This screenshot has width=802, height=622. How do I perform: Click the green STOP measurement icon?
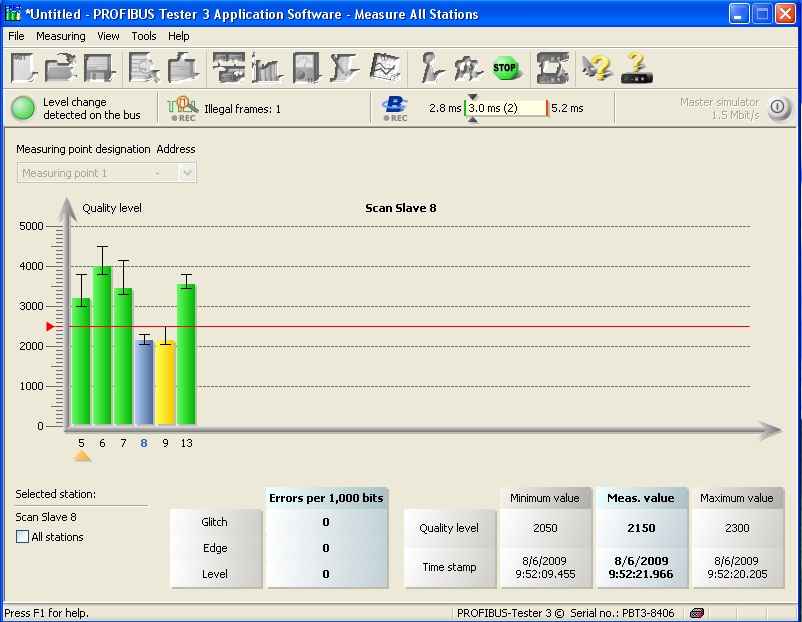pos(505,68)
